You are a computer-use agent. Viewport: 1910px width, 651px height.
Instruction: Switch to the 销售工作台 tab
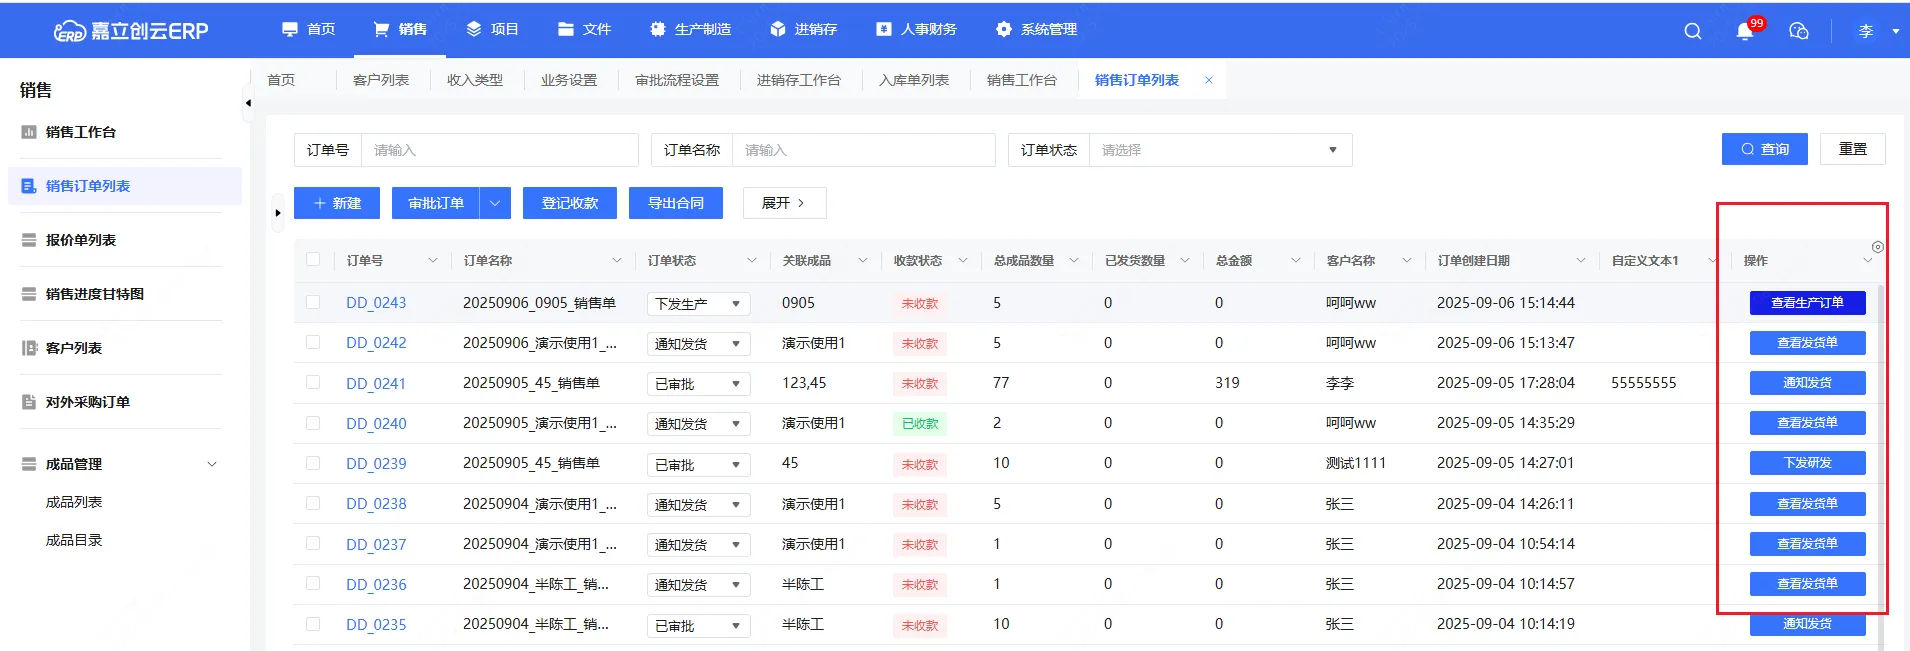pyautogui.click(x=1021, y=80)
